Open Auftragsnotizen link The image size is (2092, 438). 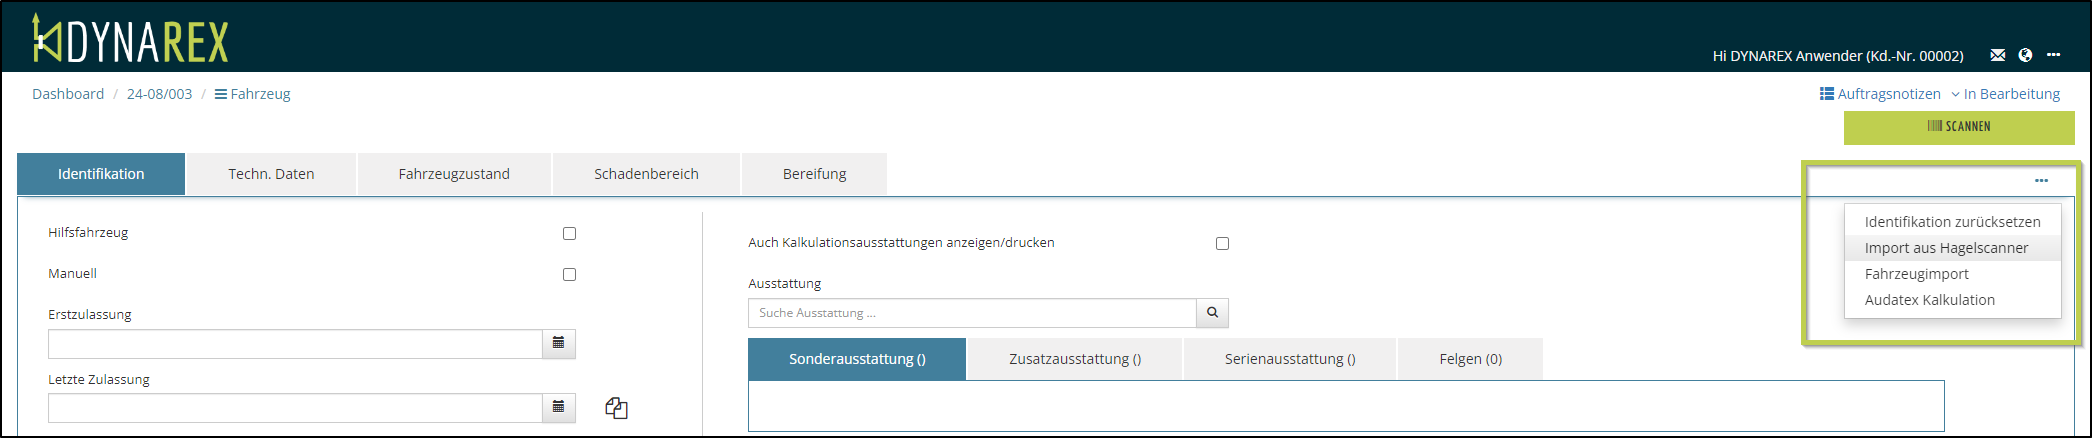tap(1880, 94)
